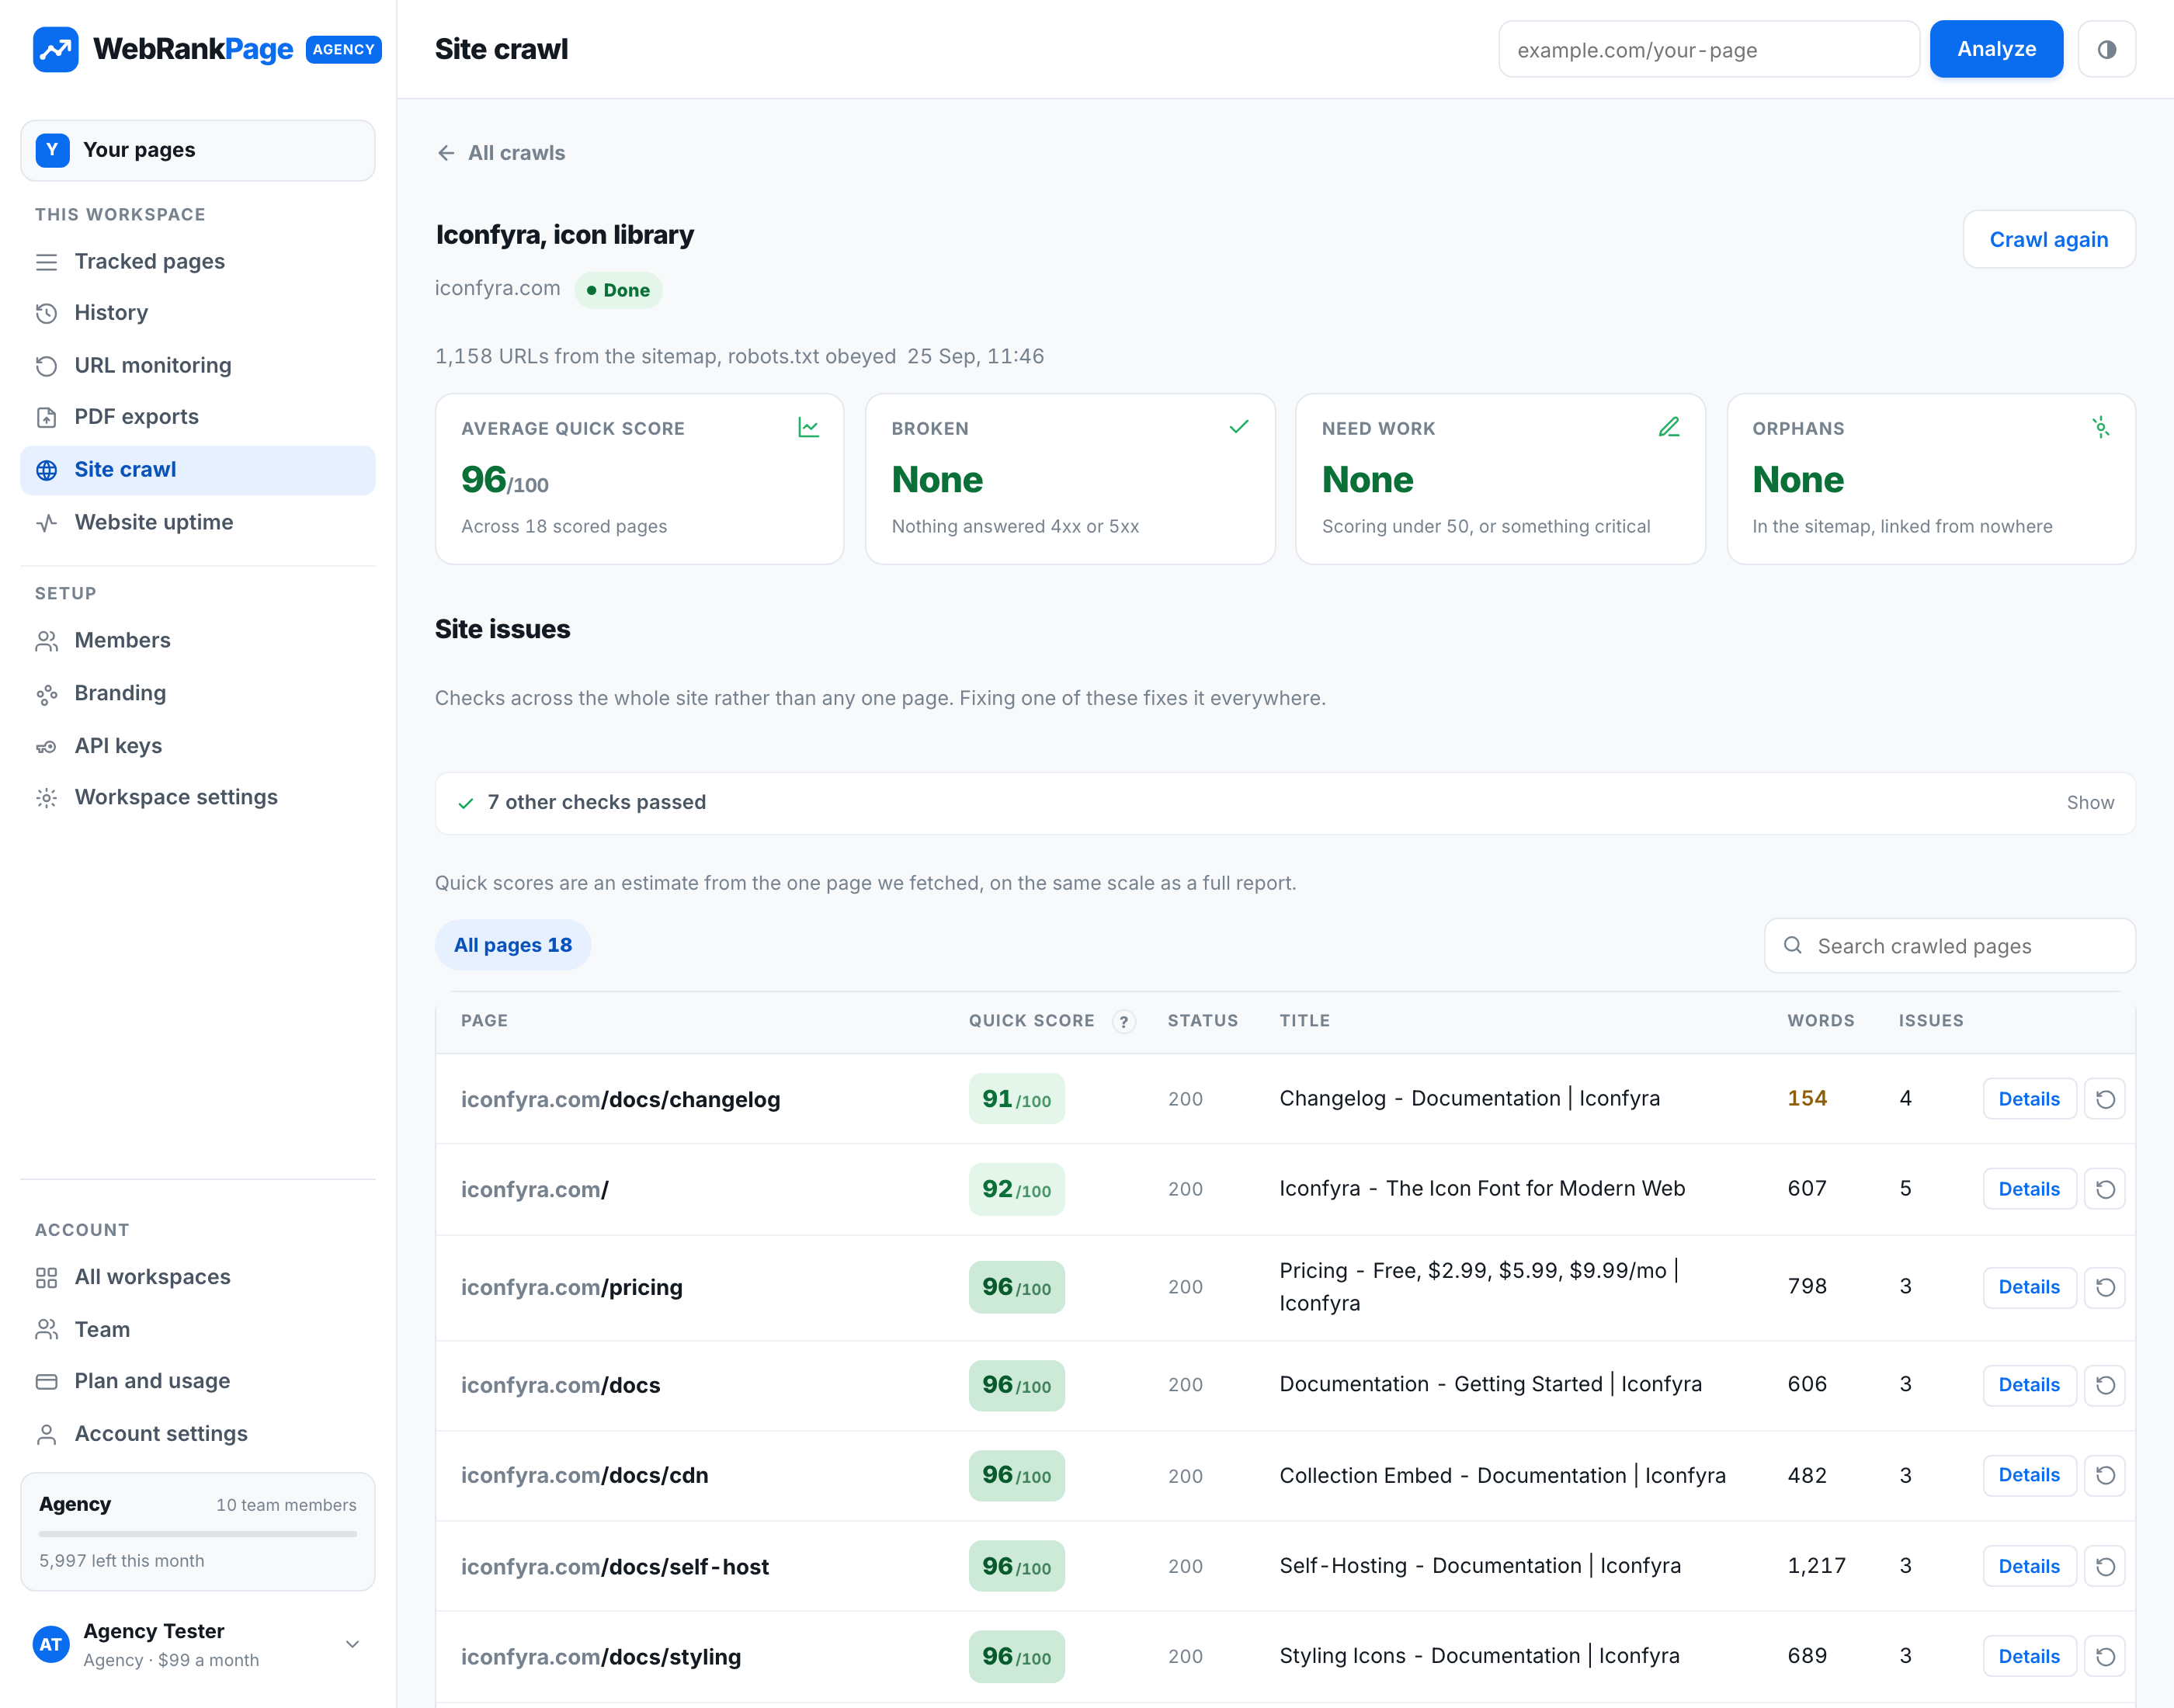Open Details for docs/cdn page

[x=2029, y=1475]
